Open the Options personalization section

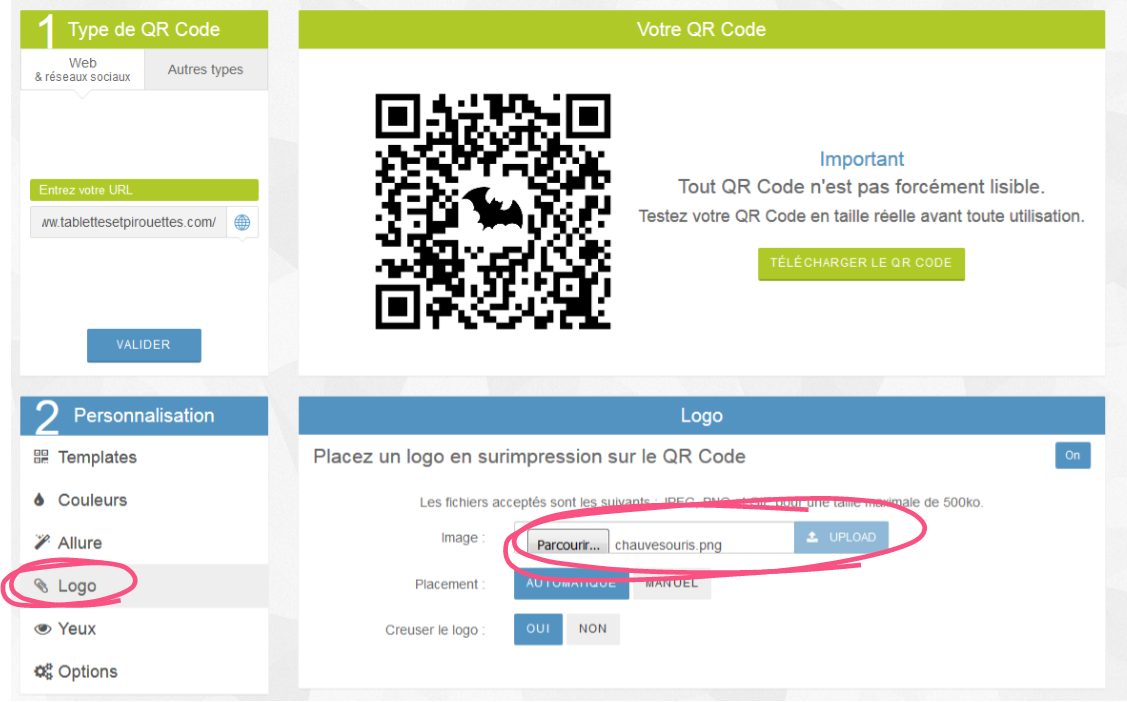[x=144, y=671]
